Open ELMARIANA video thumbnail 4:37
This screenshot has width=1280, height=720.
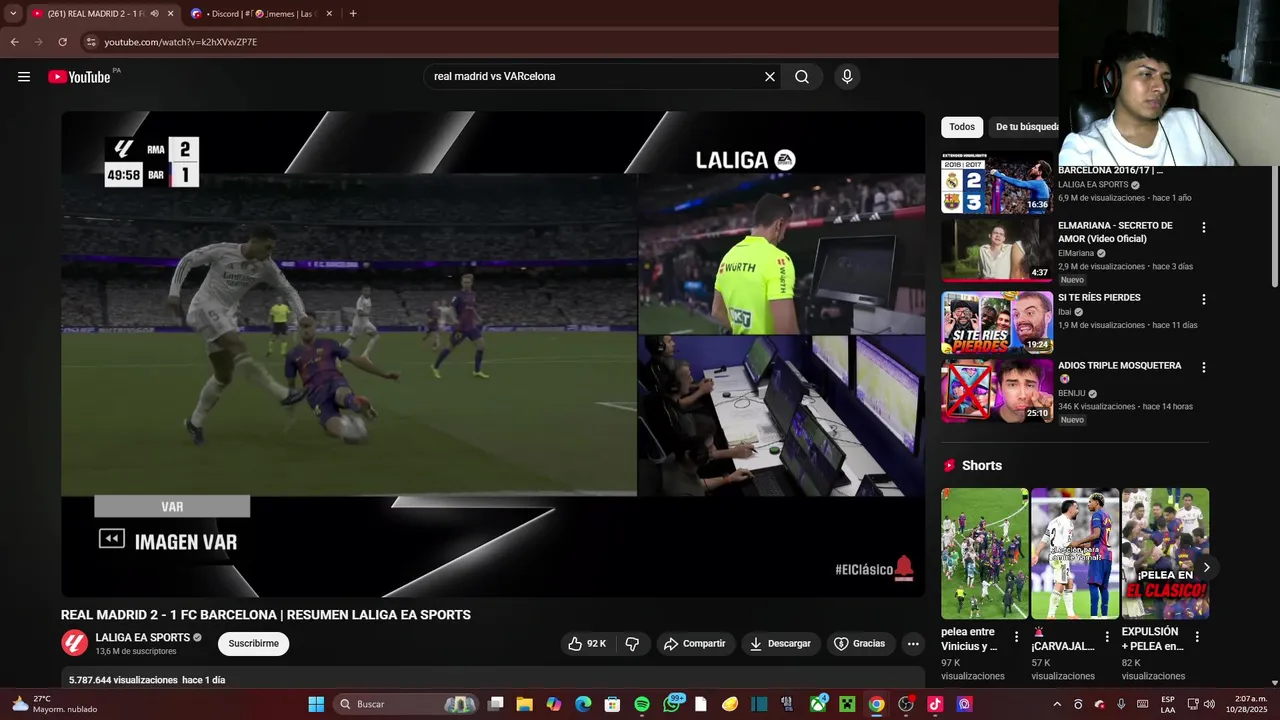click(997, 250)
